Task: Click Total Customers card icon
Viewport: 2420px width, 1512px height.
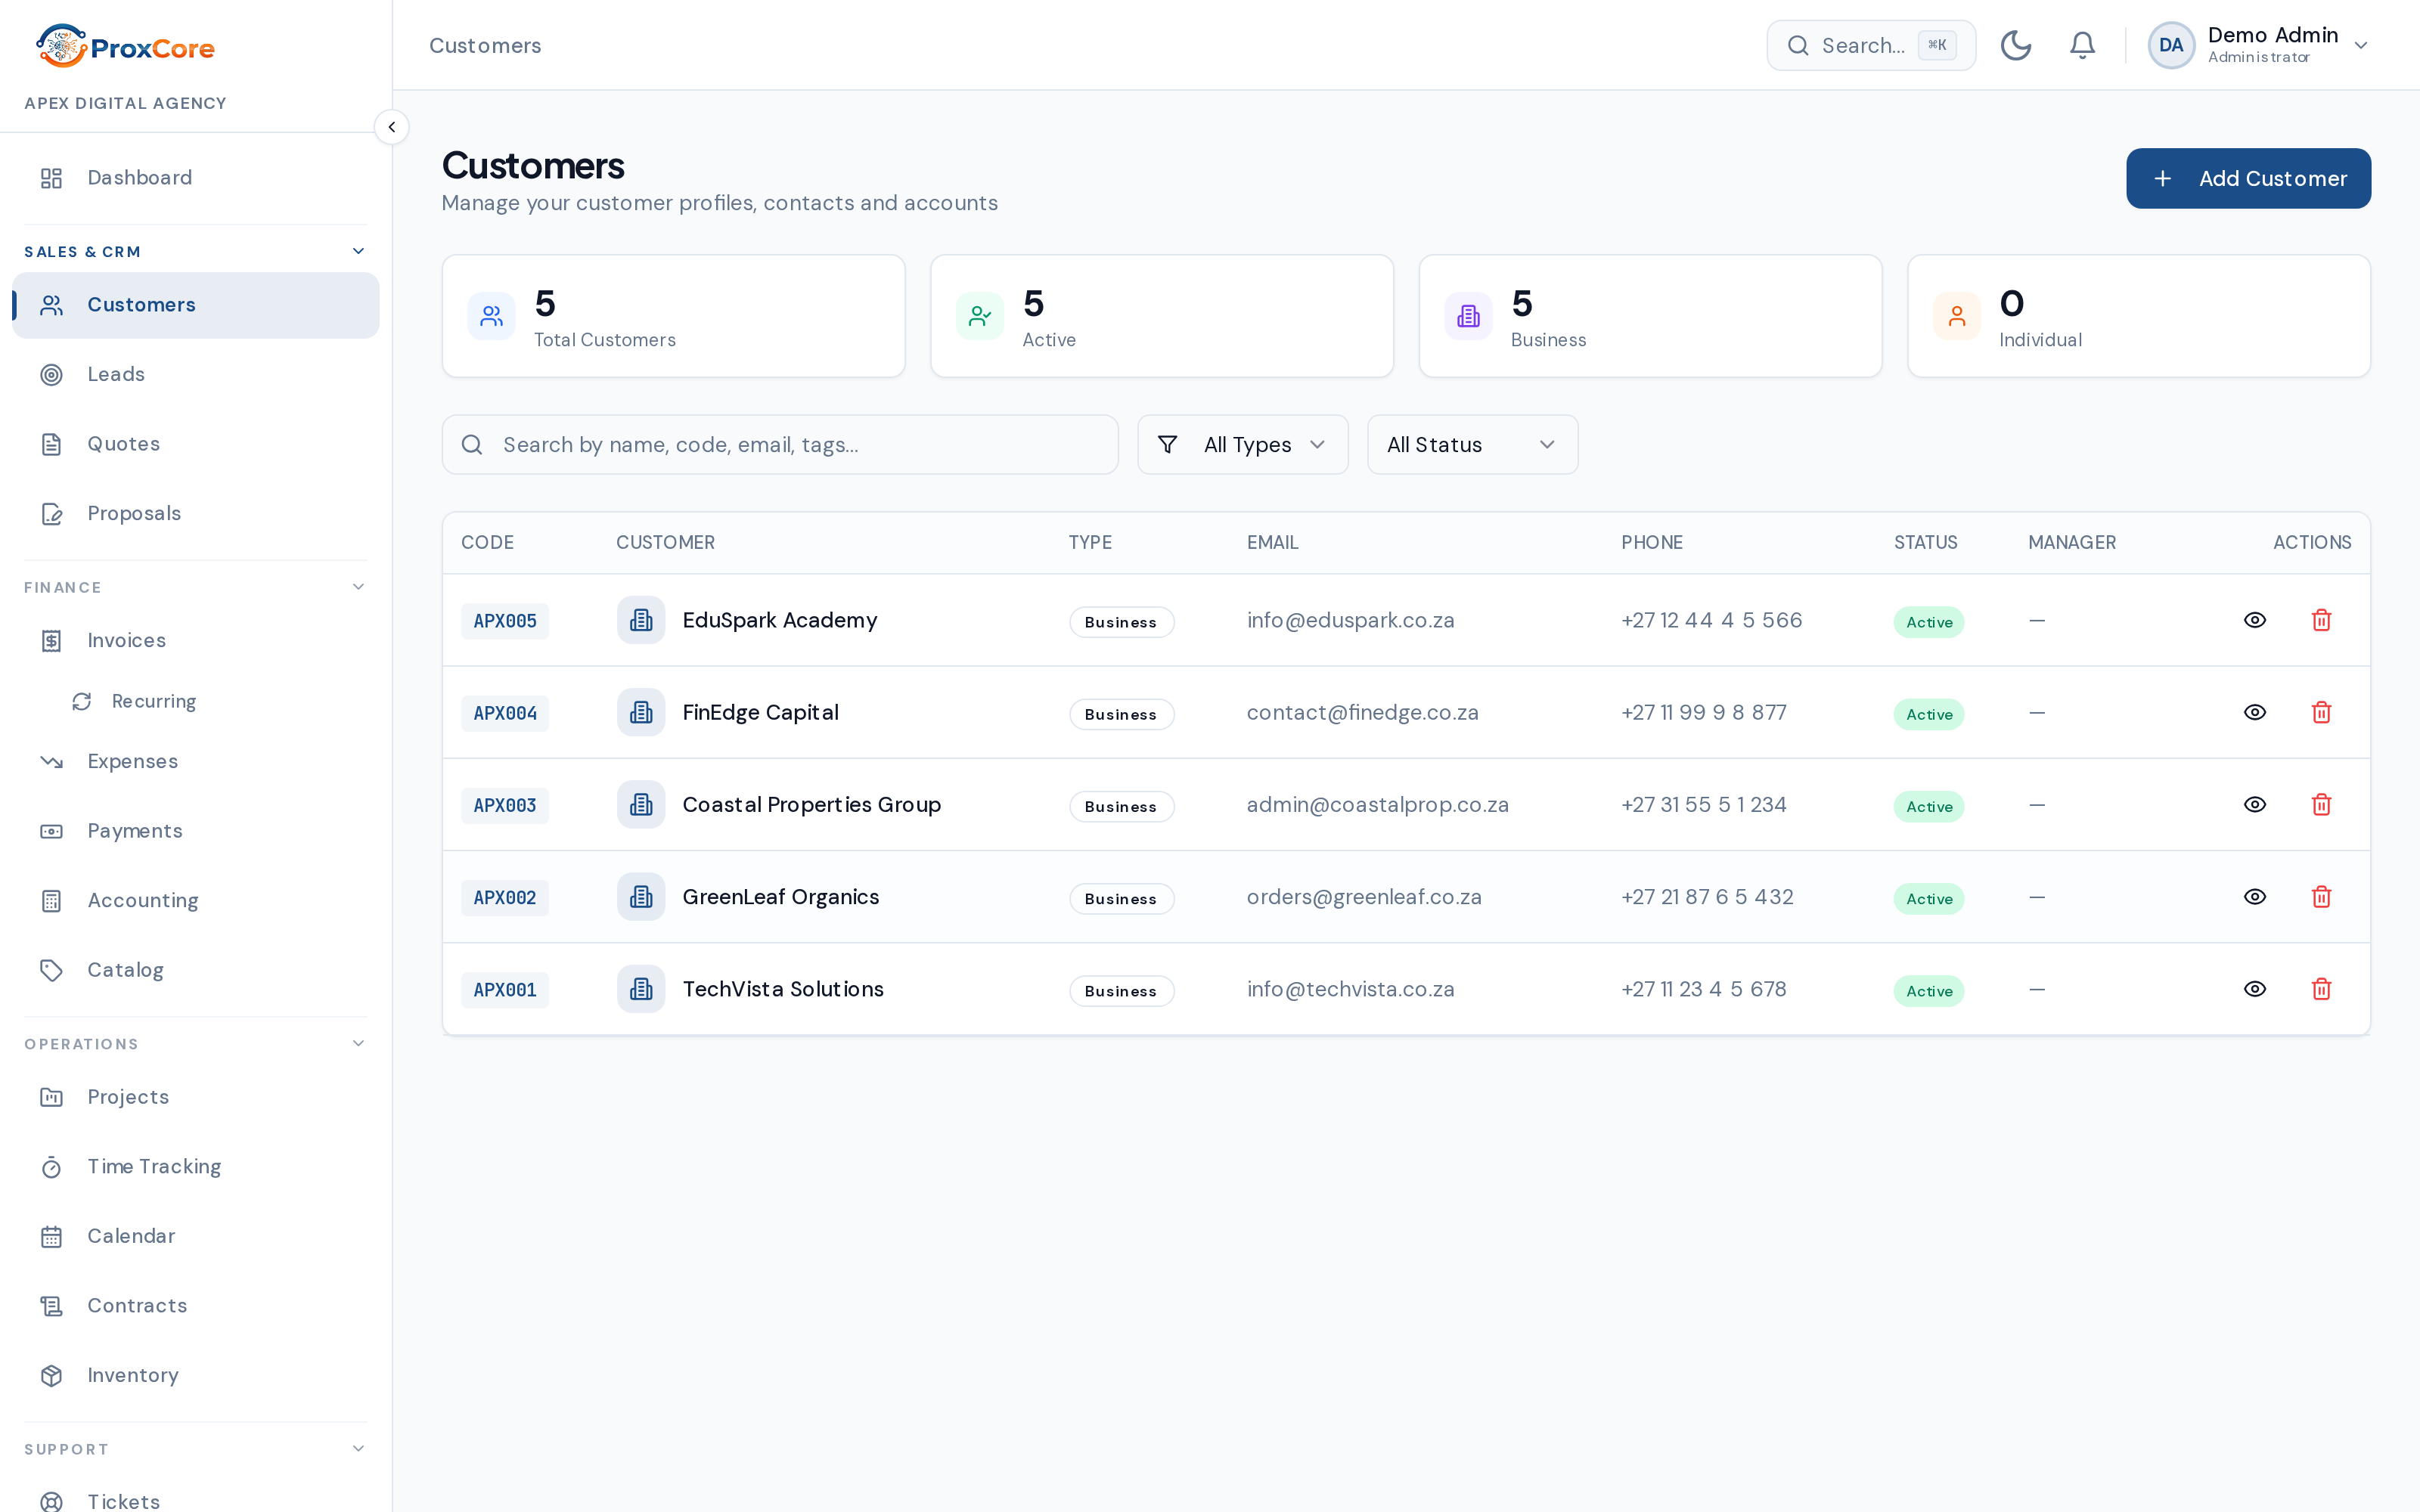Action: pos(491,316)
